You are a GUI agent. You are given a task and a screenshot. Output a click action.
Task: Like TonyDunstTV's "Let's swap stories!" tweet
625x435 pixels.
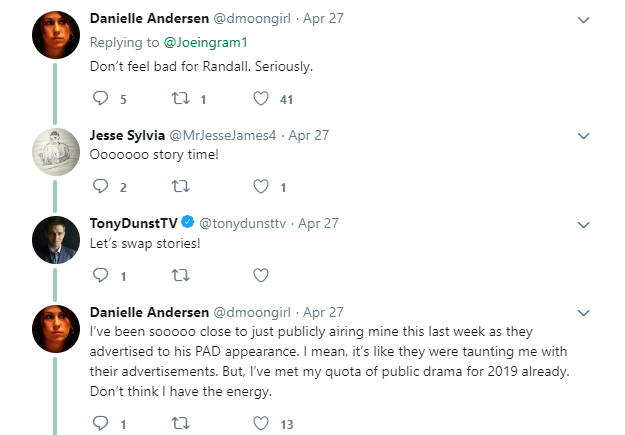[x=261, y=275]
